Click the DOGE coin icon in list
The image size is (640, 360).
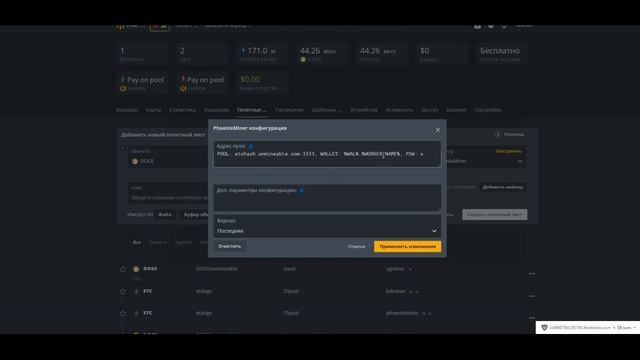[x=136, y=269]
